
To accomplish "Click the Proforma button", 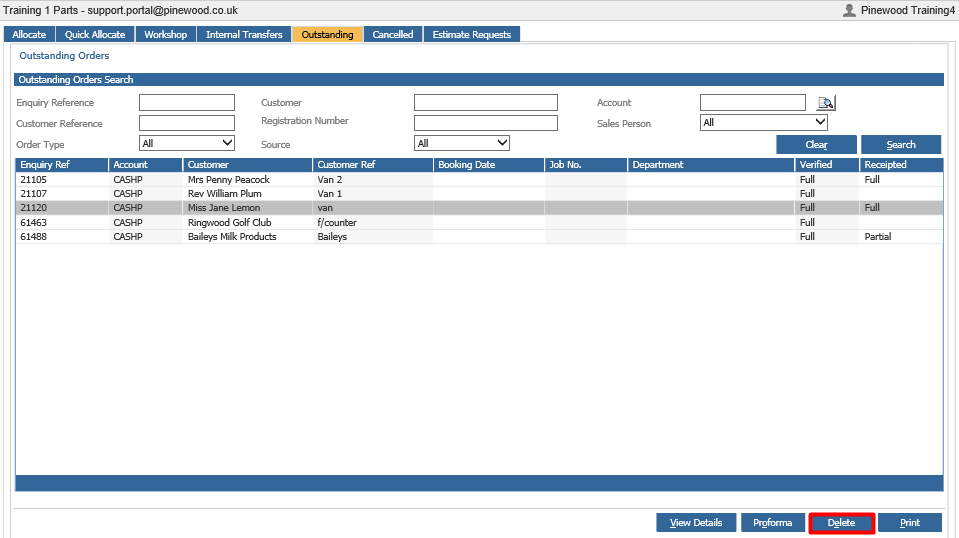I will [x=772, y=523].
